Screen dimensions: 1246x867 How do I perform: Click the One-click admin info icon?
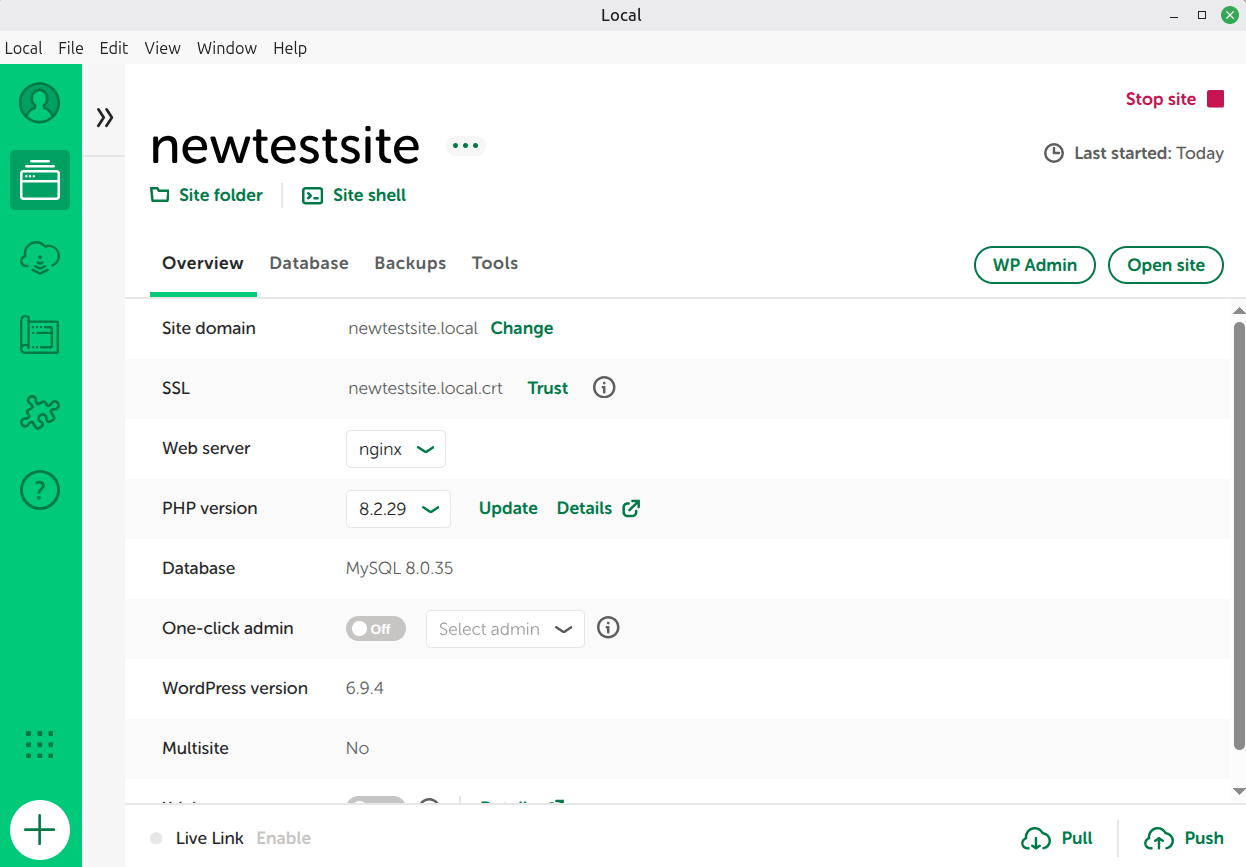pos(608,628)
